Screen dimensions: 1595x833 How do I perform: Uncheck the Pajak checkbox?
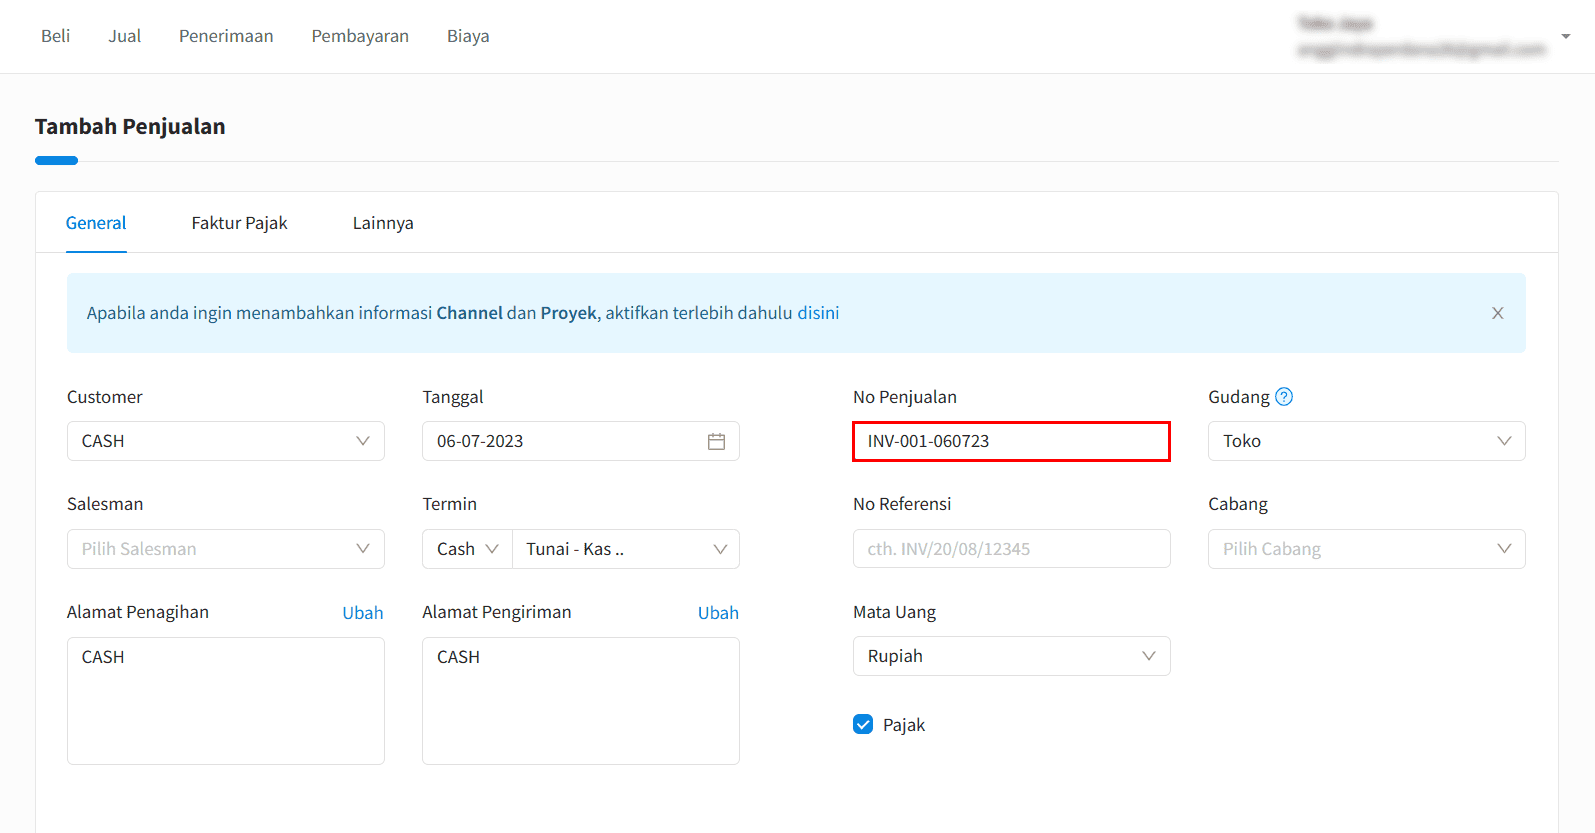click(863, 724)
